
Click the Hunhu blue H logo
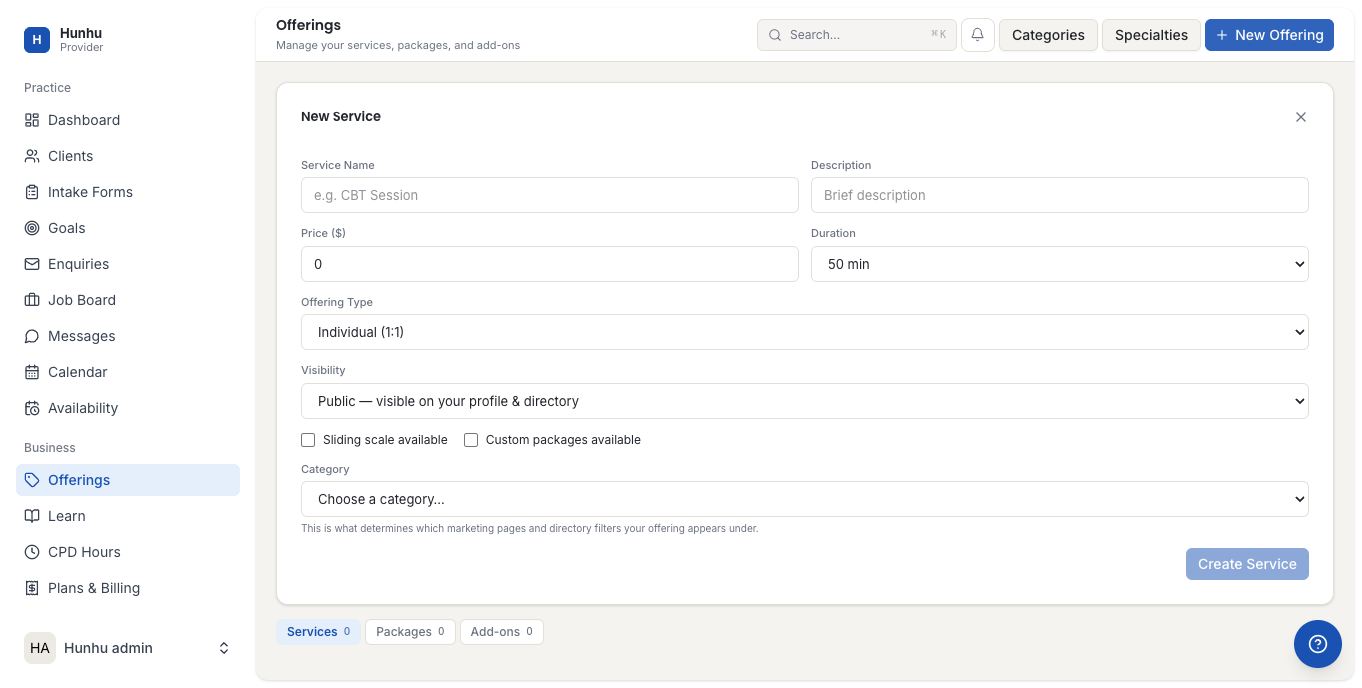click(x=37, y=40)
